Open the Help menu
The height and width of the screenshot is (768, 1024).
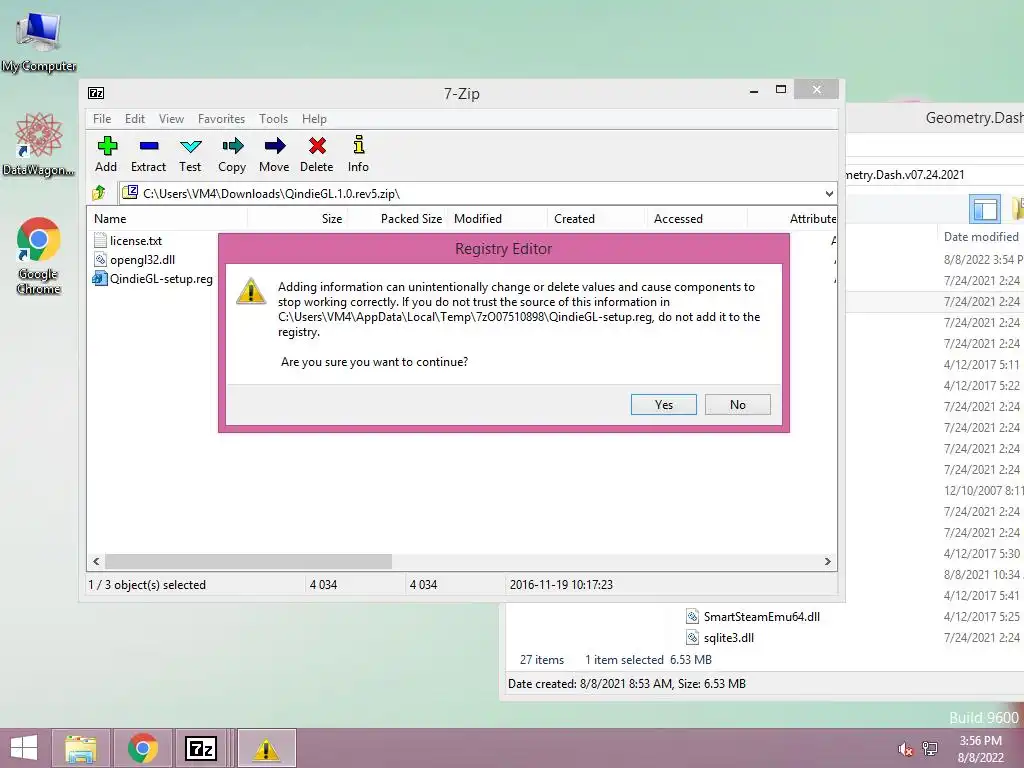[x=314, y=119]
